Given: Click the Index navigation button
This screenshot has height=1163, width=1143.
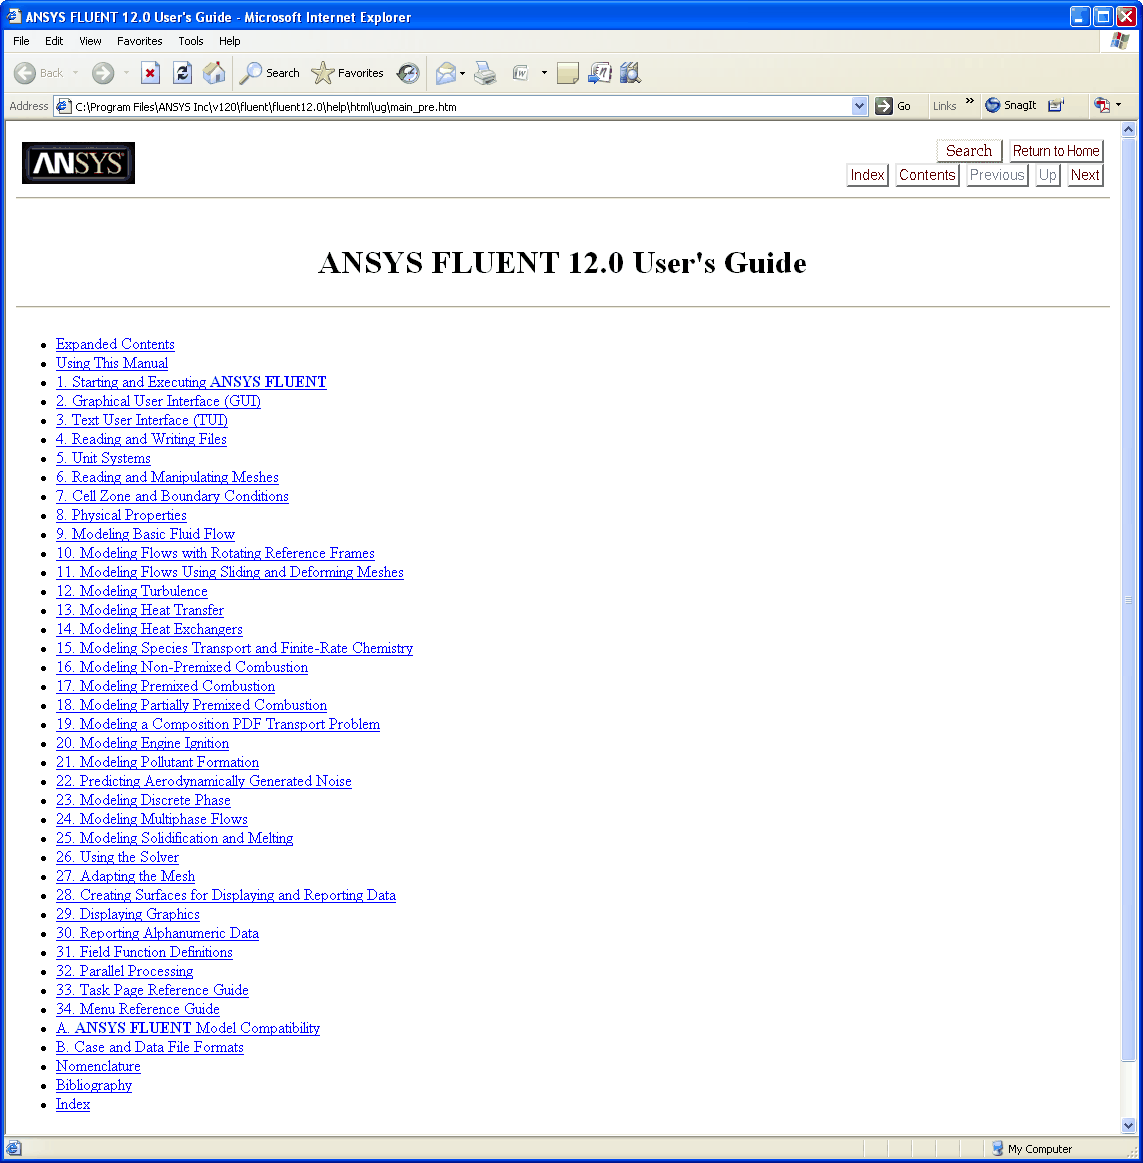Looking at the screenshot, I should click(867, 175).
